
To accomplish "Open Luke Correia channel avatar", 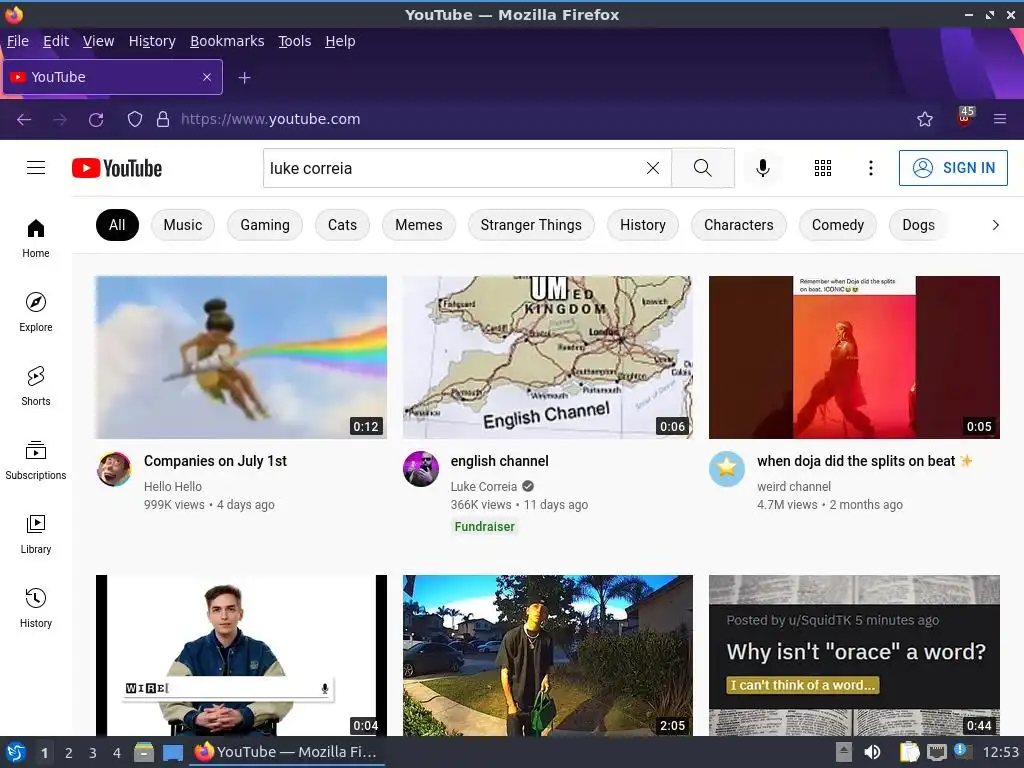I will pyautogui.click(x=421, y=469).
